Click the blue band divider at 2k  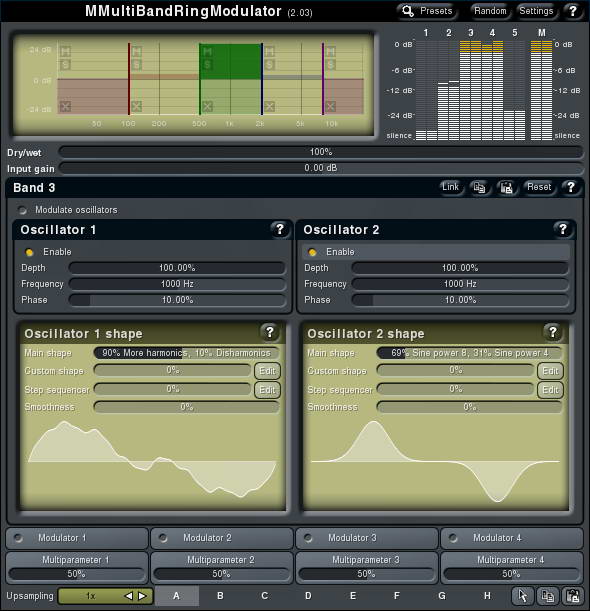click(262, 79)
